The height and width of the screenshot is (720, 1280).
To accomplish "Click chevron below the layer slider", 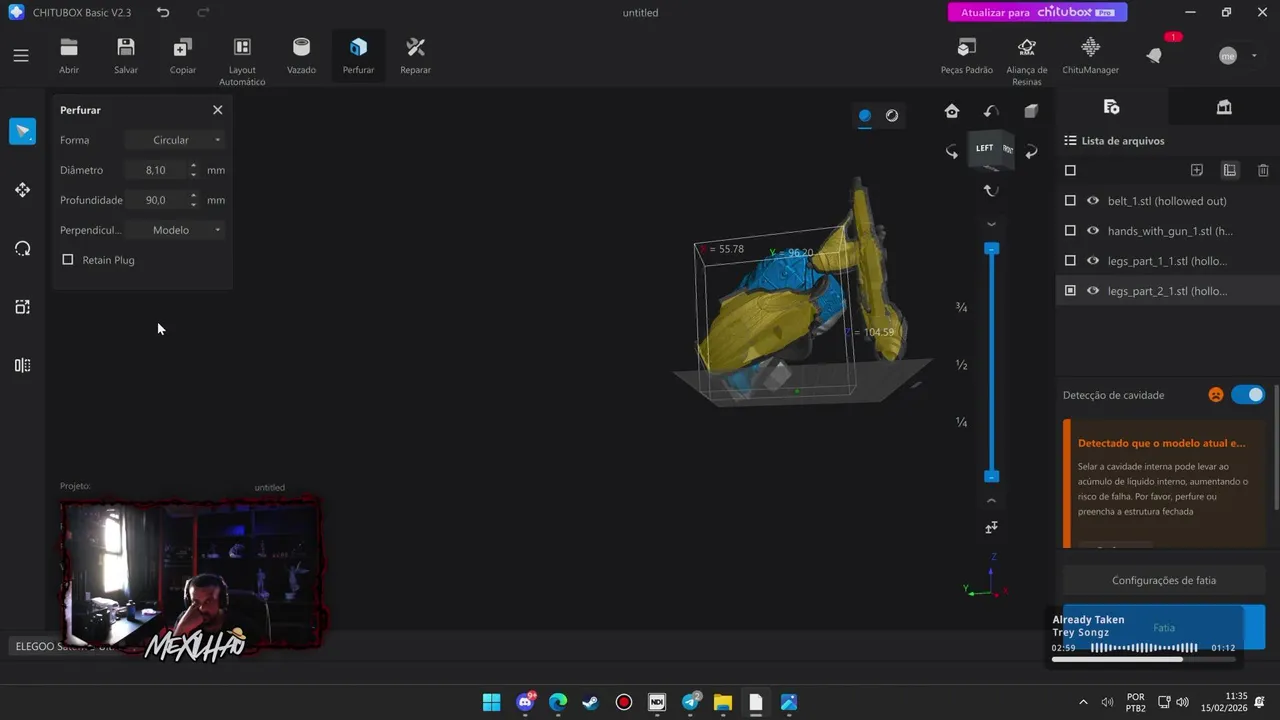I will coord(991,500).
